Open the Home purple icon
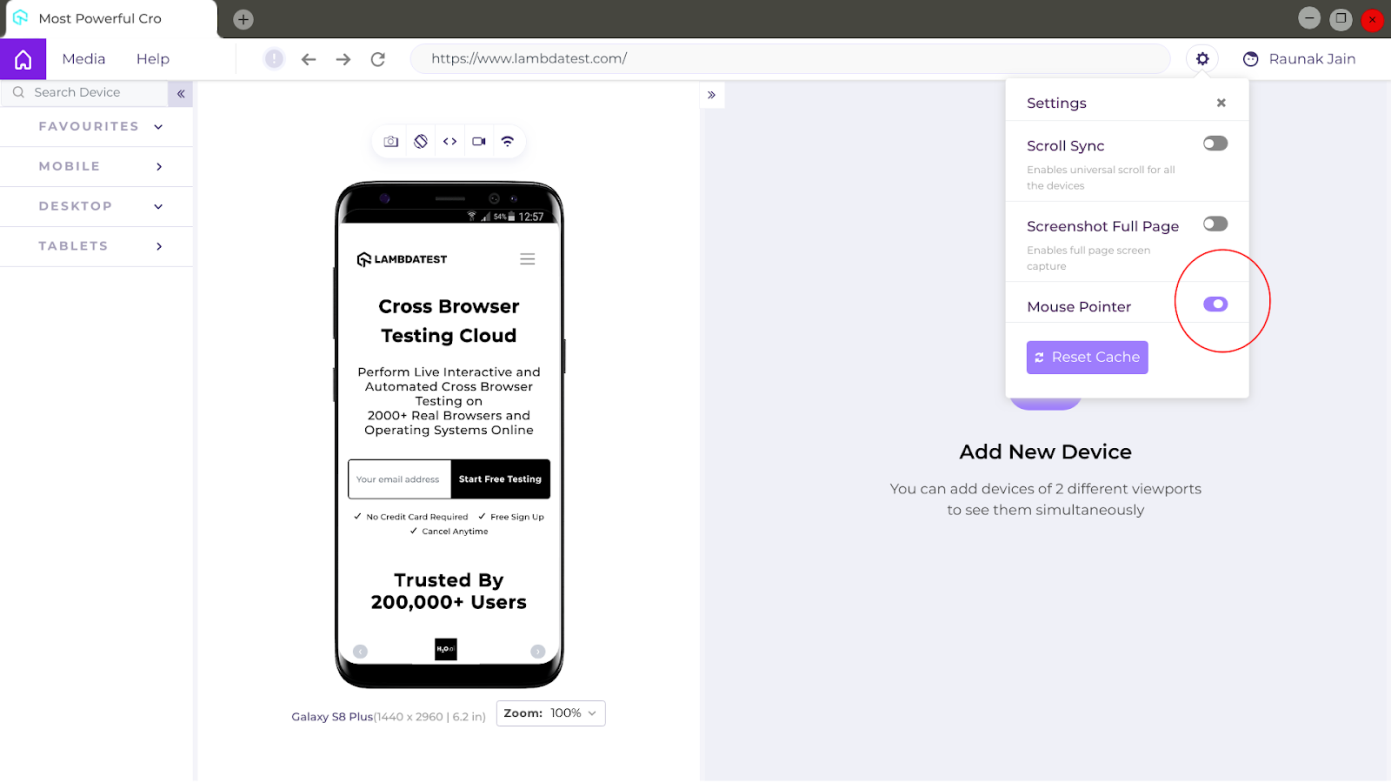This screenshot has height=783, width=1391. [x=23, y=59]
